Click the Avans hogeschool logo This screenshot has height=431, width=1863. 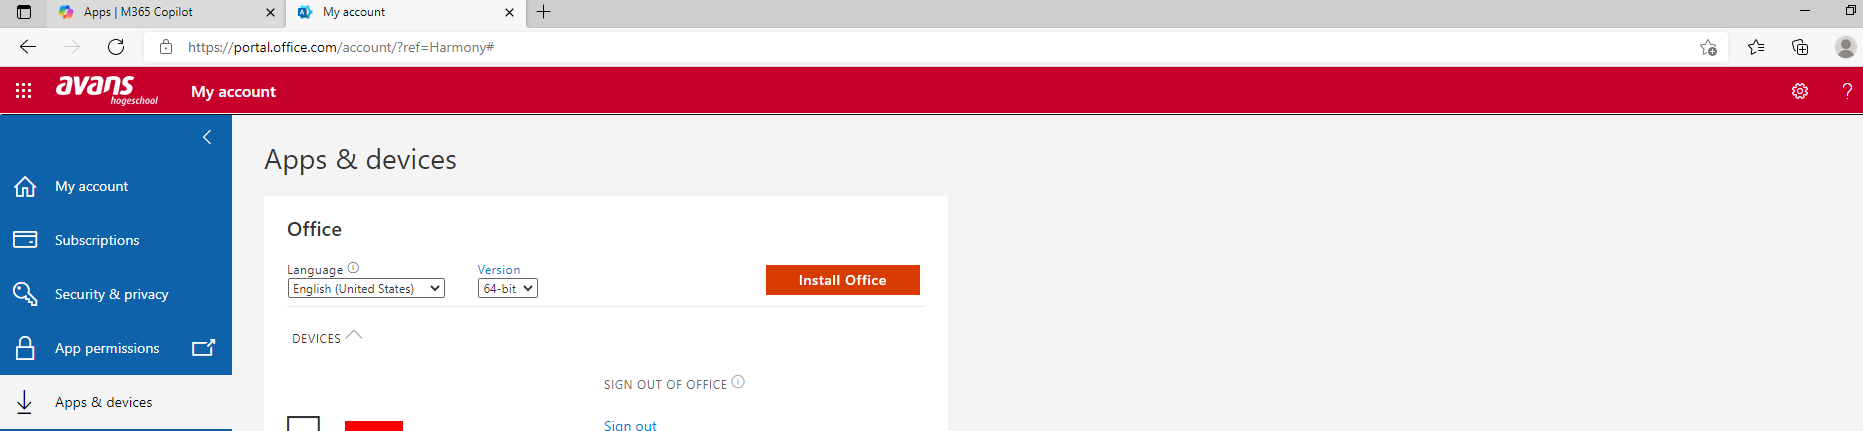click(106, 89)
